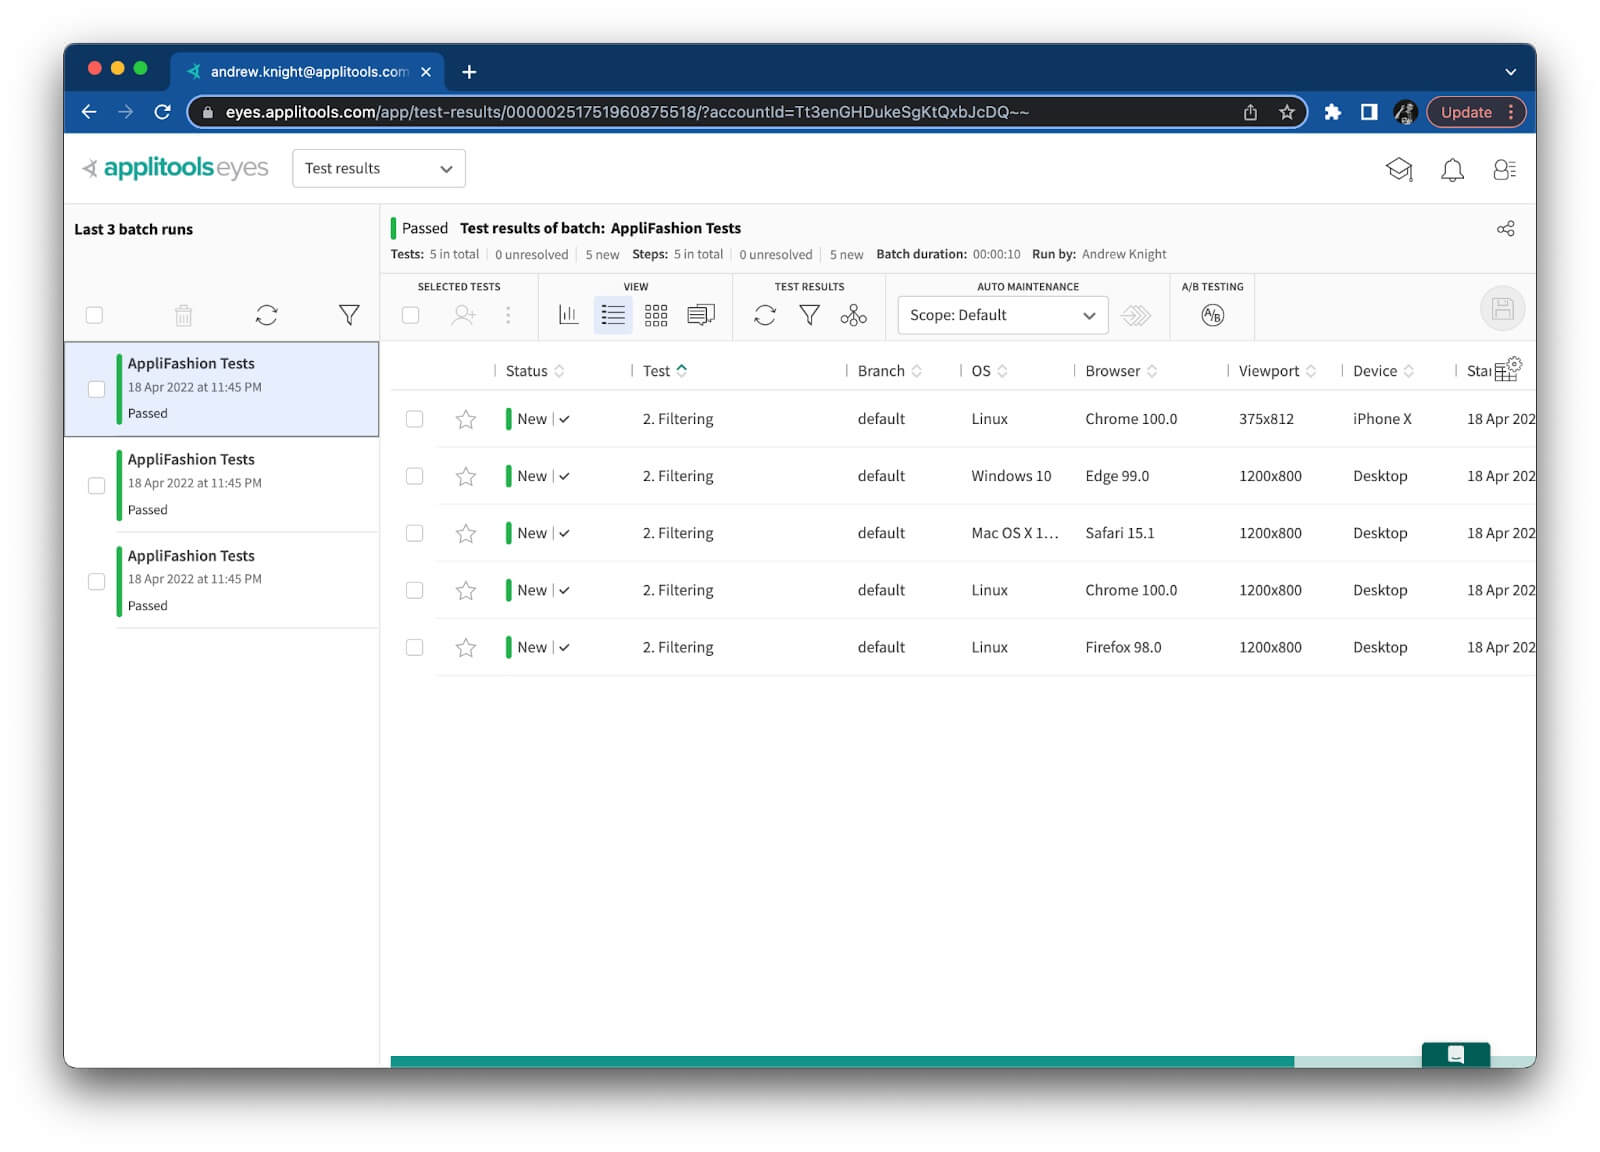1600x1152 pixels.
Task: Star the Edge 99.0 test row
Action: pyautogui.click(x=466, y=477)
